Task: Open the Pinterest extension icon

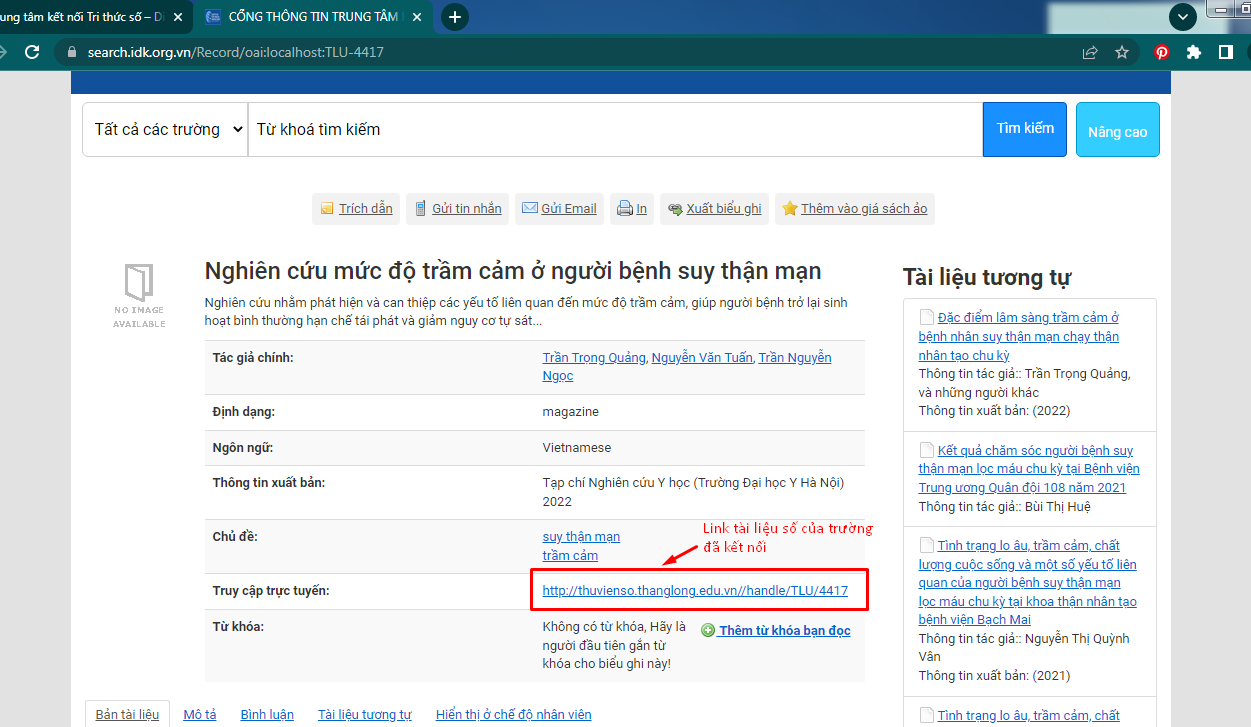Action: [1162, 52]
